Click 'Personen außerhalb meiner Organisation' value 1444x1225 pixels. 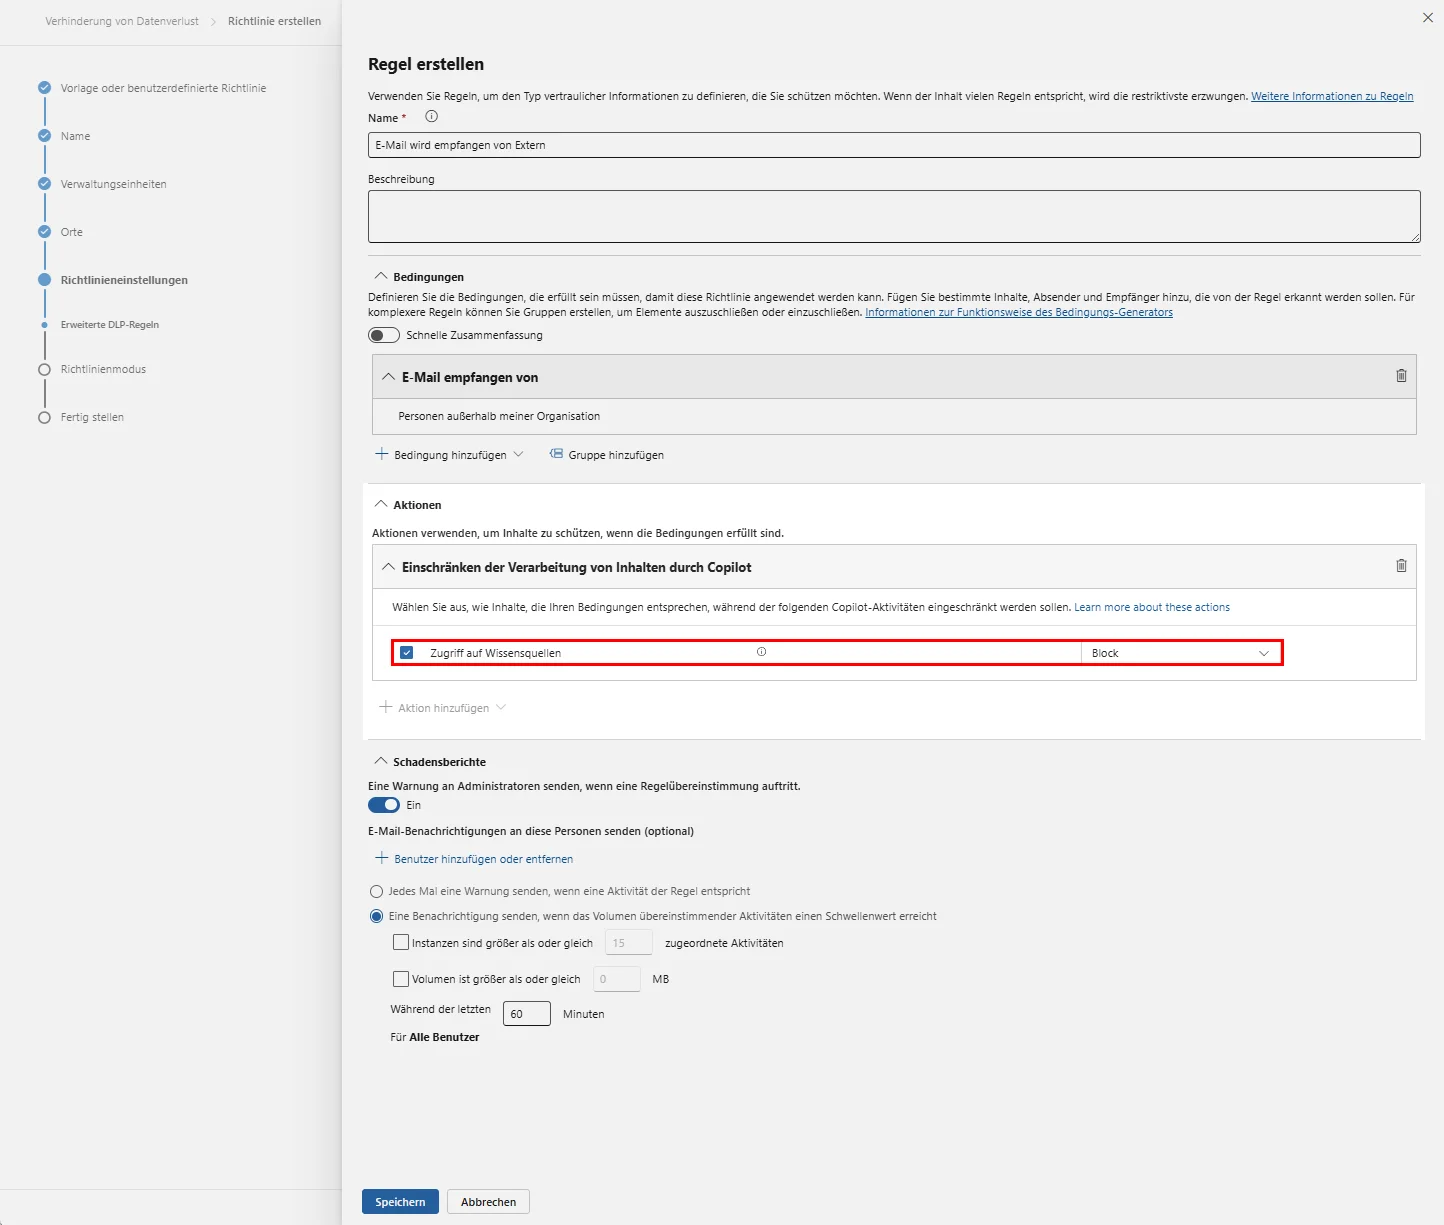tap(499, 416)
